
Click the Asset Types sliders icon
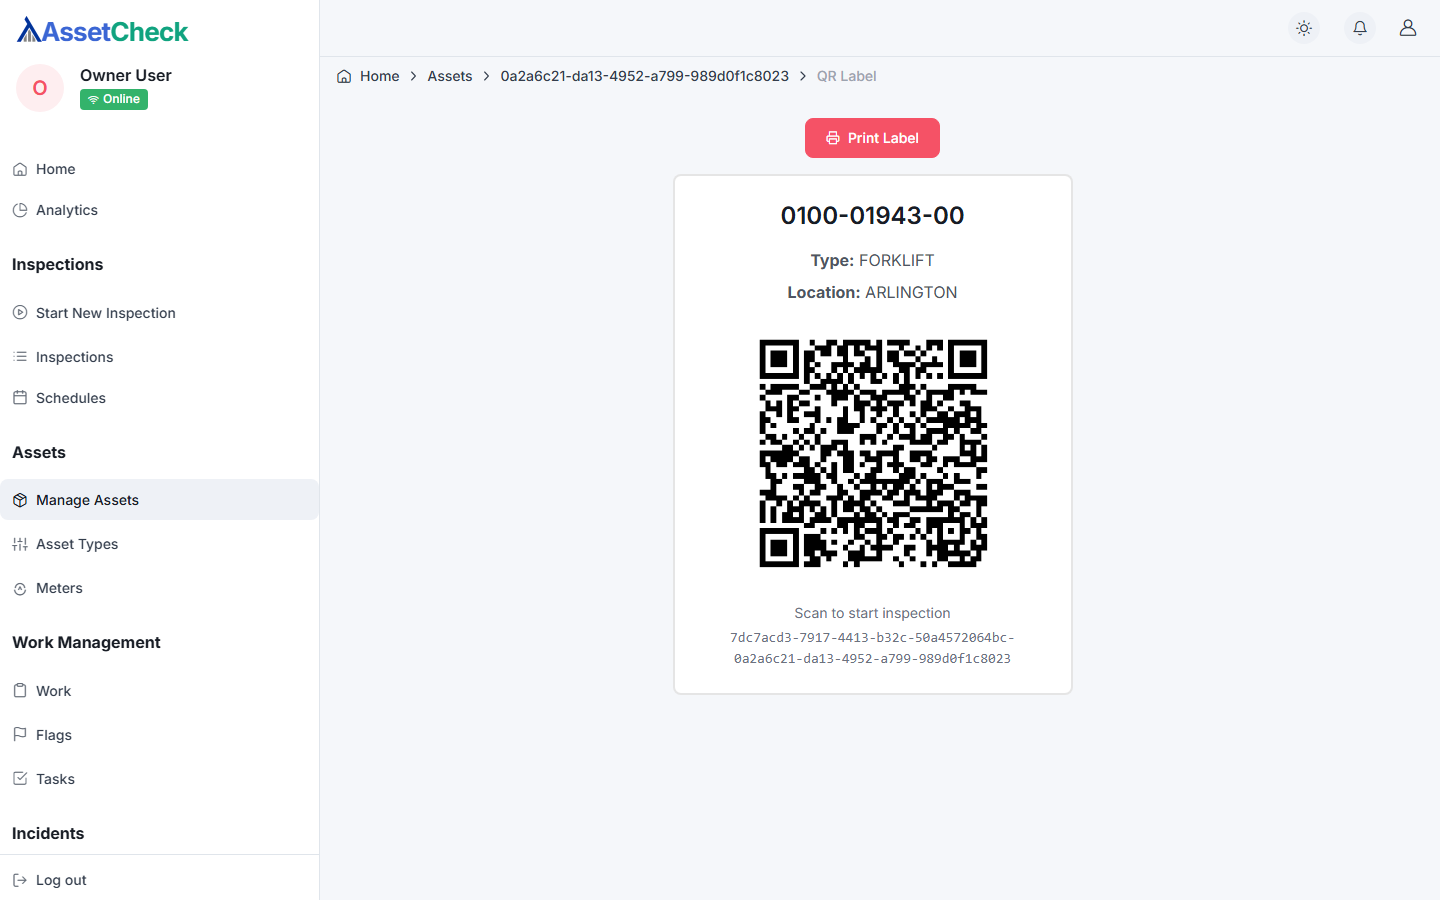(x=20, y=544)
